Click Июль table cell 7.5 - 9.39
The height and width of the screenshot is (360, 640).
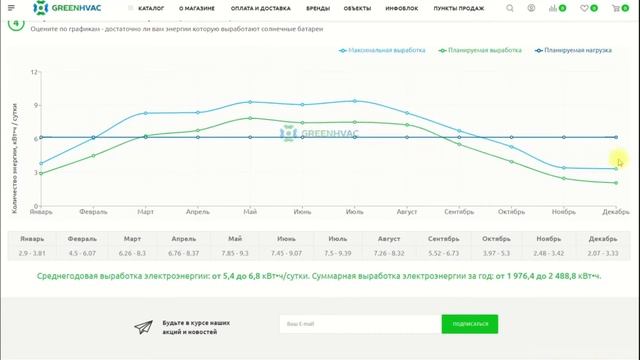click(338, 253)
